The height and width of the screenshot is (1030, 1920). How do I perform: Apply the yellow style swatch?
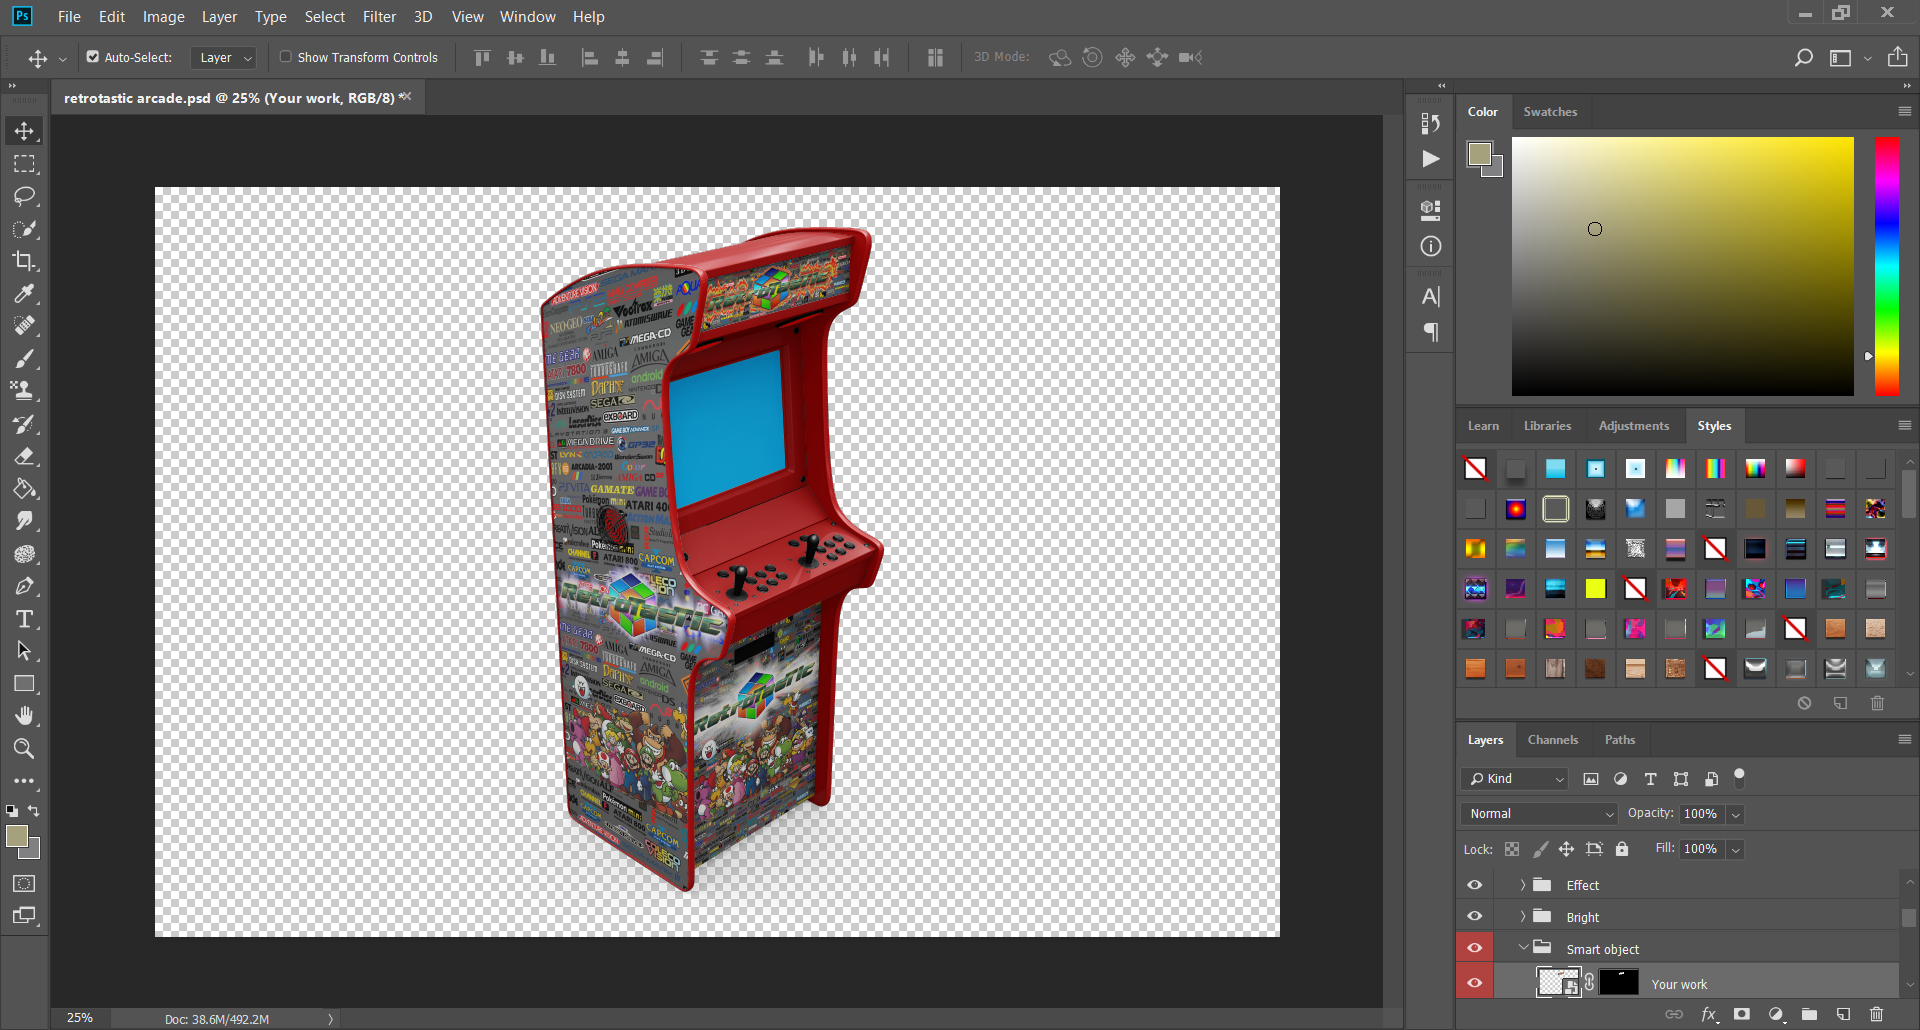[x=1595, y=589]
